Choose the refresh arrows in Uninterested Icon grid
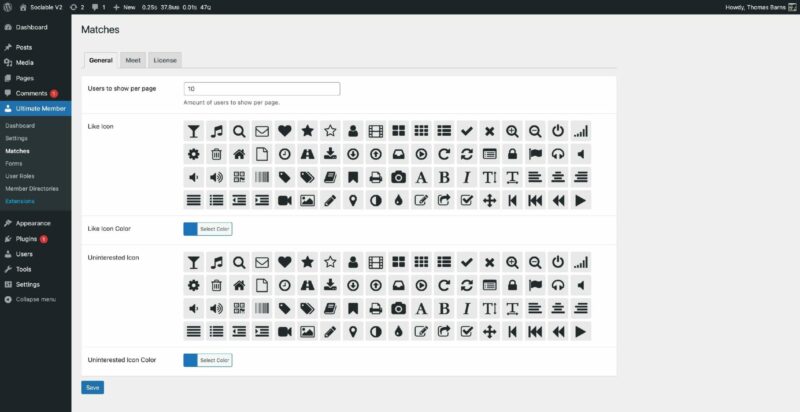 466,285
